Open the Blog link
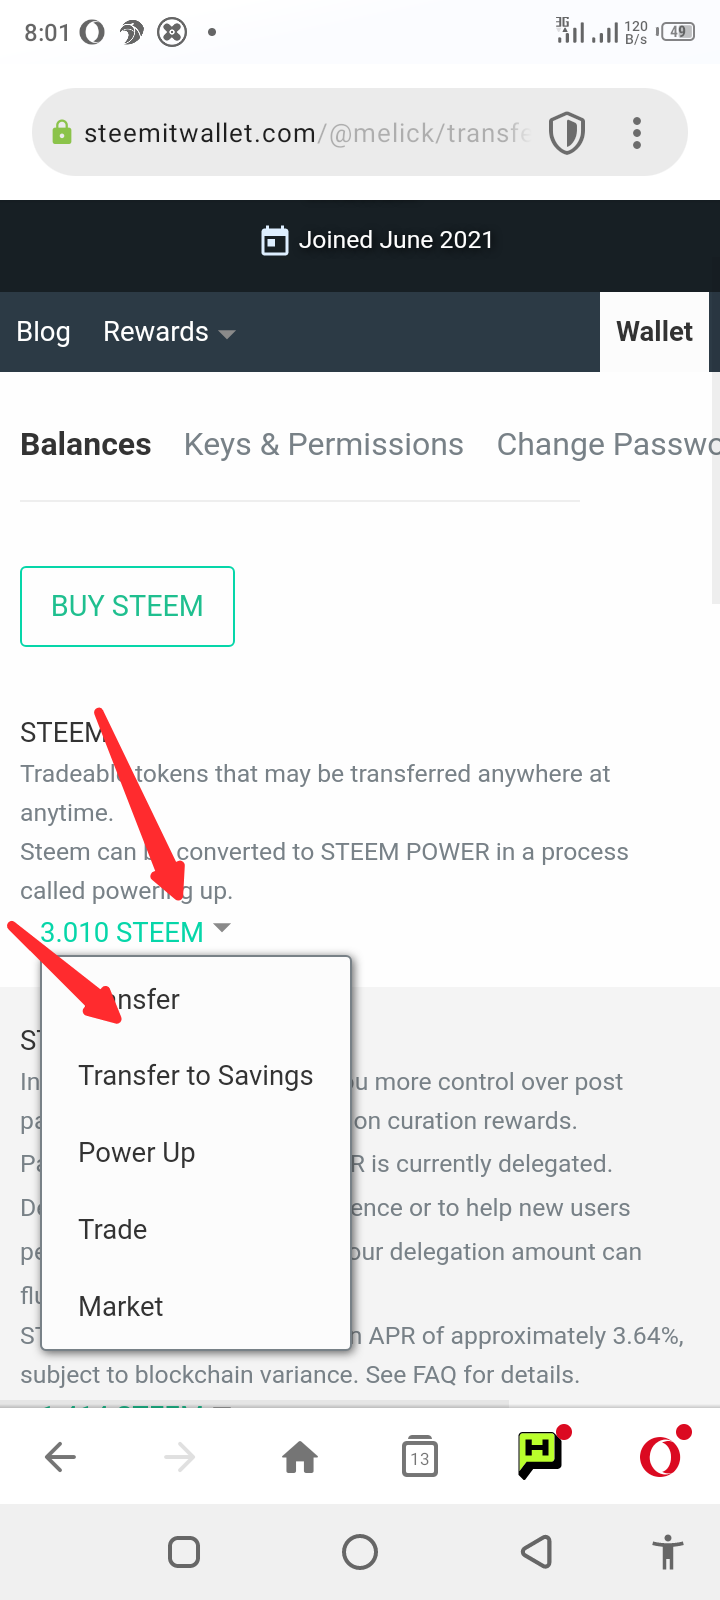Screen dimensions: 720x1600 click(x=43, y=332)
